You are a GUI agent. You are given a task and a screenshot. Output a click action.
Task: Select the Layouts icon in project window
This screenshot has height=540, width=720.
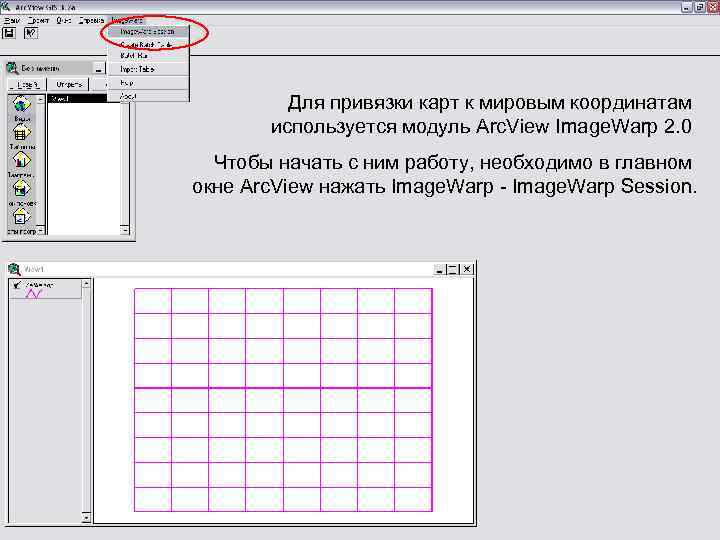(21, 189)
